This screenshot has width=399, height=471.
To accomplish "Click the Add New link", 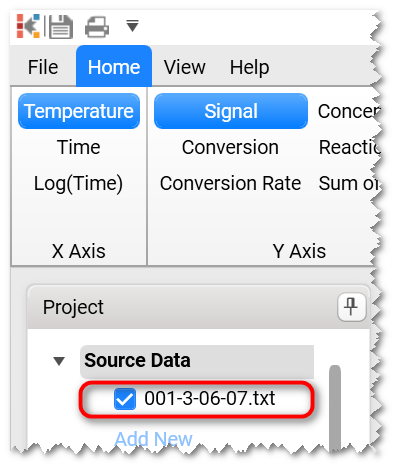I will 153,439.
